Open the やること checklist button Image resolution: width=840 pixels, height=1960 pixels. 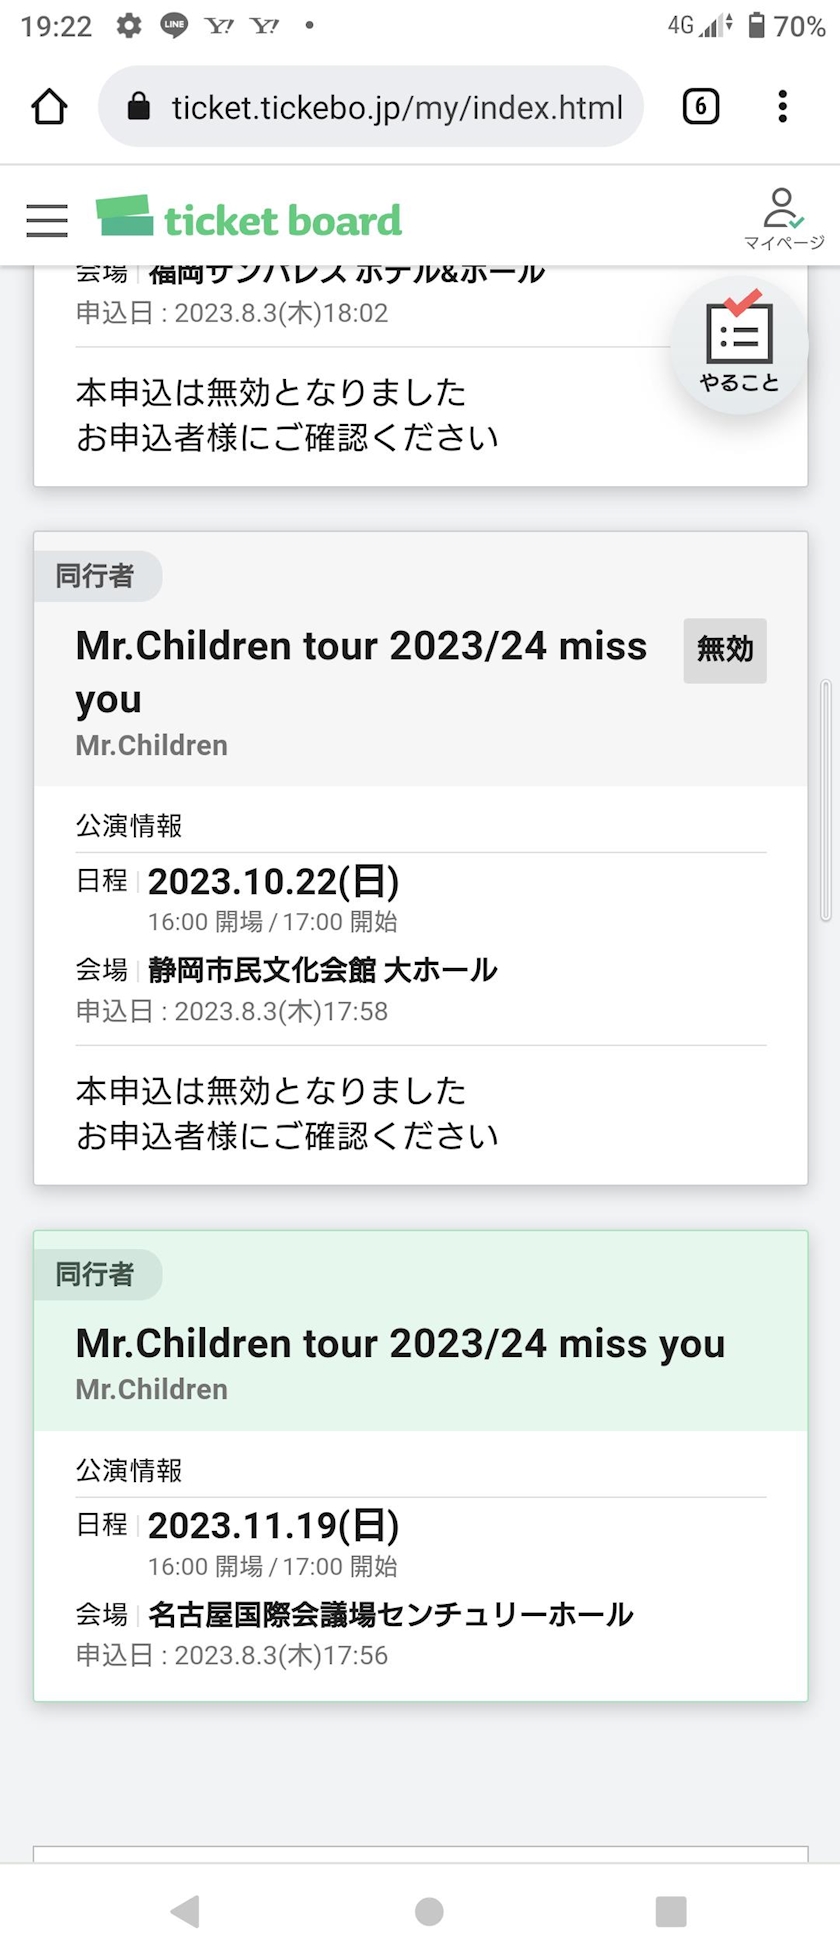pyautogui.click(x=739, y=345)
